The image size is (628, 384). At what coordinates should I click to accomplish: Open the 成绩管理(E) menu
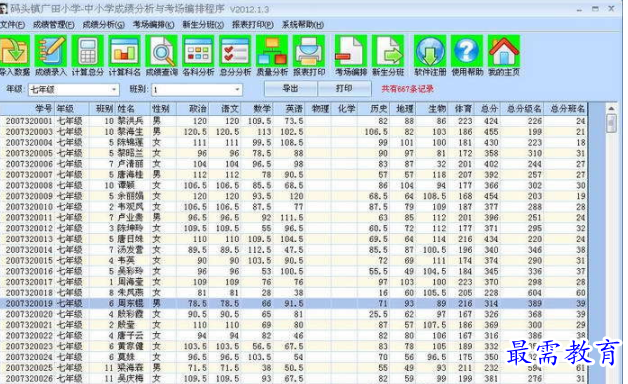tap(54, 25)
